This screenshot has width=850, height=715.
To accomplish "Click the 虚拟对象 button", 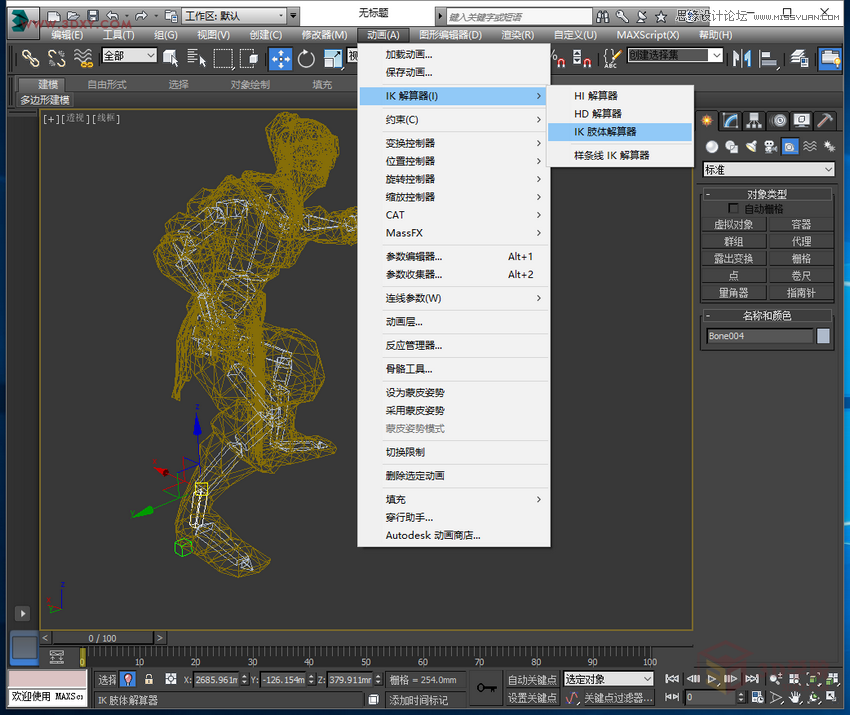I will [733, 224].
